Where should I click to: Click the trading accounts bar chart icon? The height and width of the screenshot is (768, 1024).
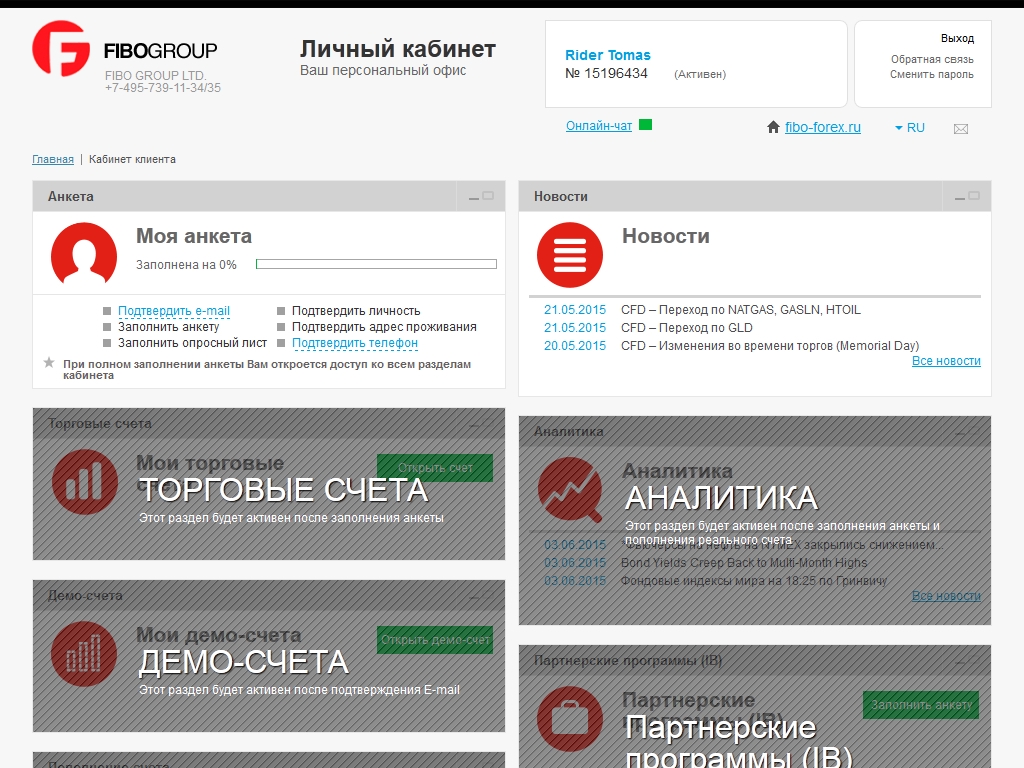tap(84, 482)
